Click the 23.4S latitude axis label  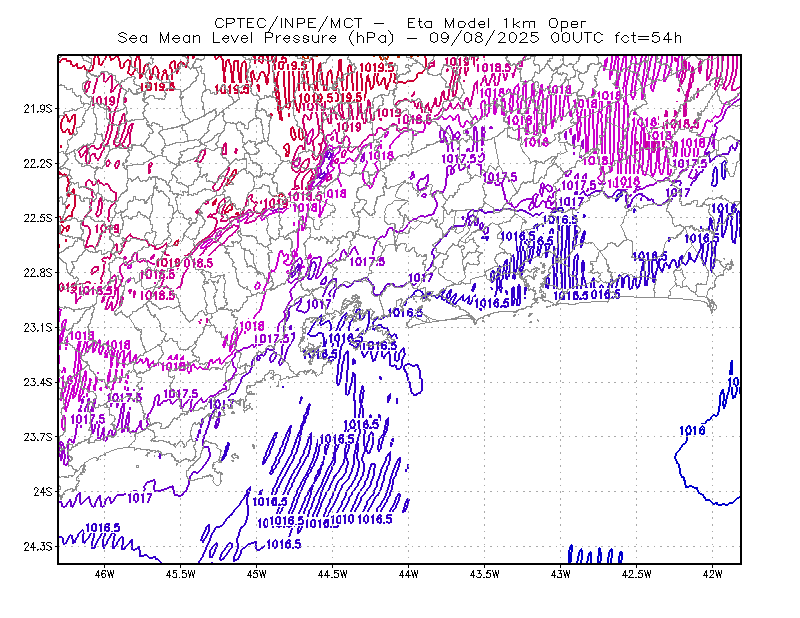pyautogui.click(x=38, y=382)
